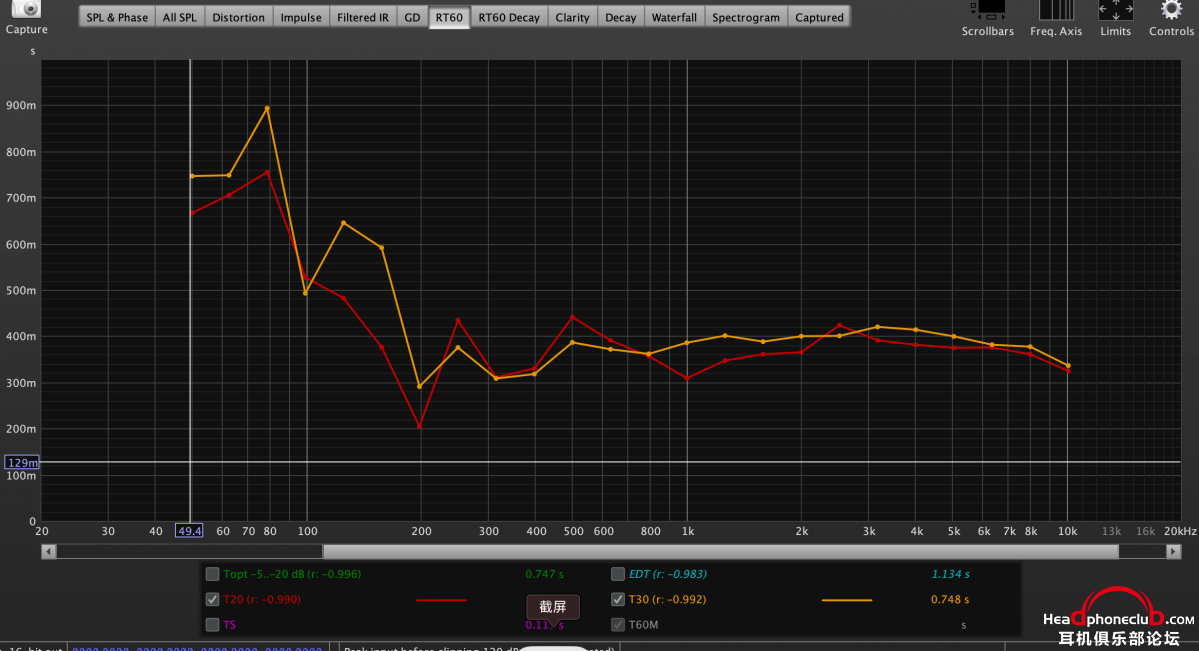Click the horizontal scrollbar thumb

pos(720,551)
